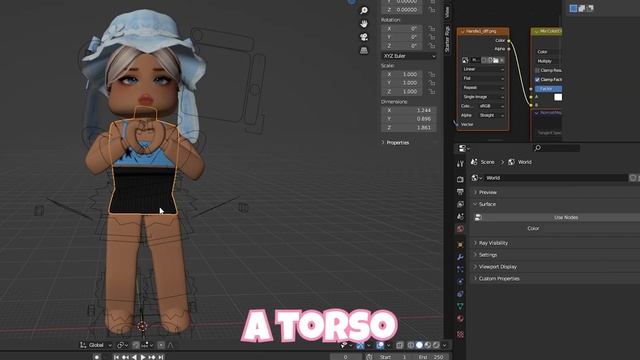This screenshot has height=360, width=640.
Task: Switch to rendered viewport shading
Action: pyautogui.click(x=436, y=345)
